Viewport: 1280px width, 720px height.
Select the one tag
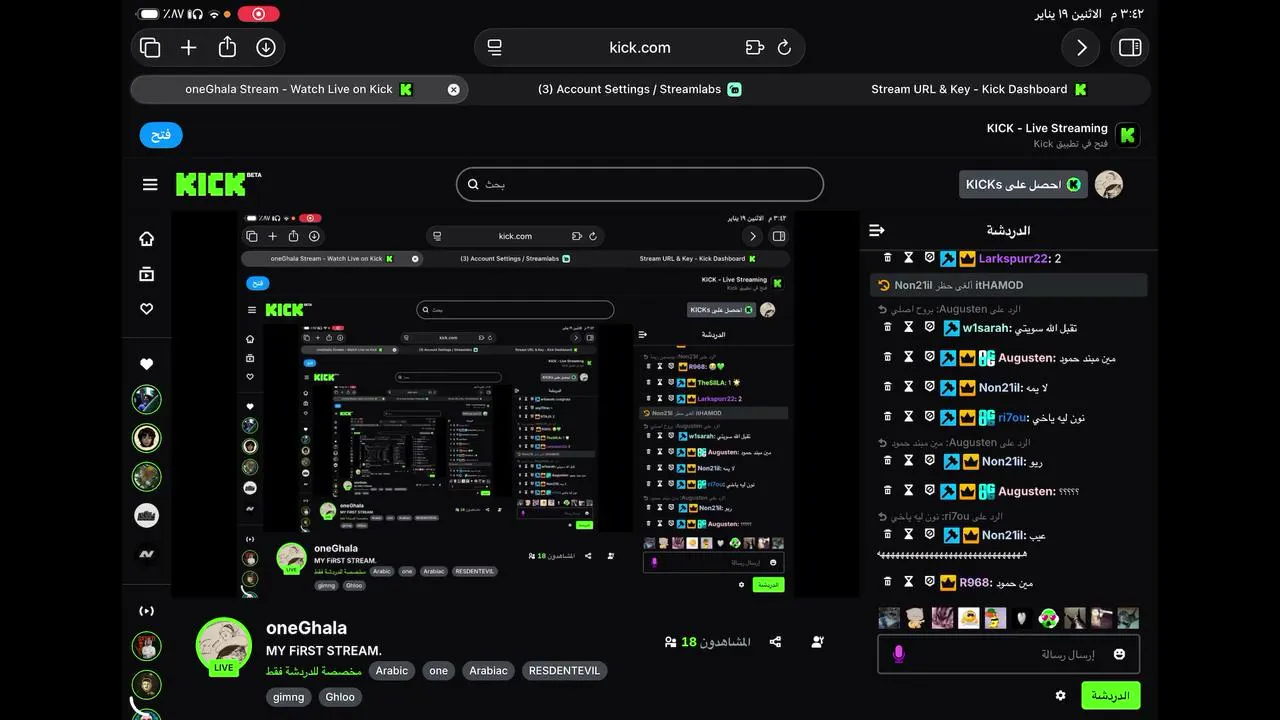(438, 671)
